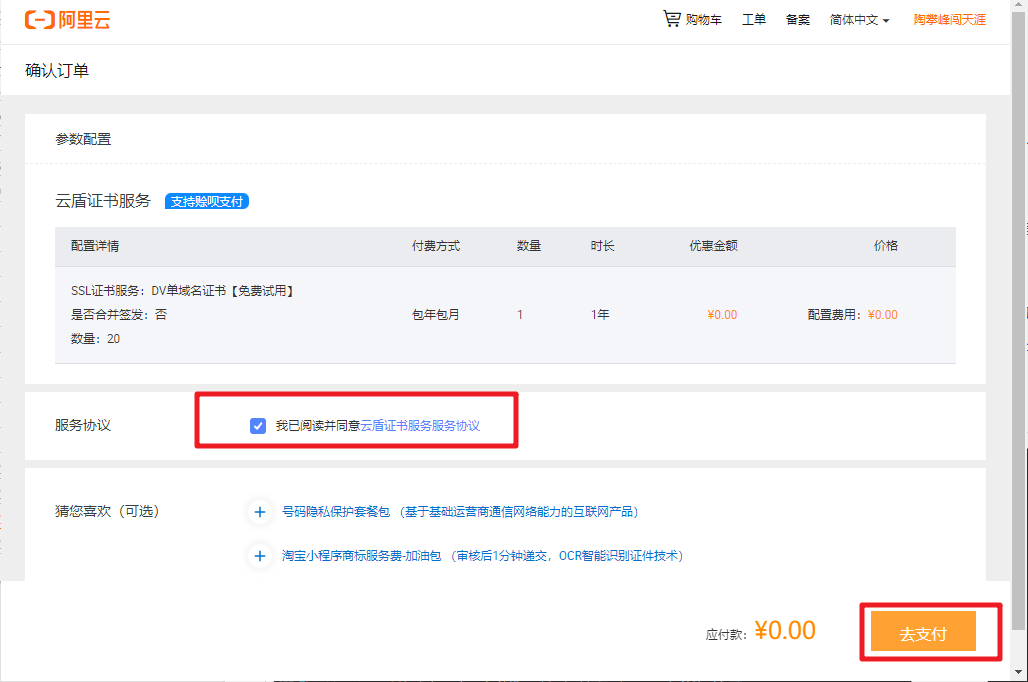Screen dimensions: 1028x682
Task: Add 号码隐私保护套餐包 with plus icon
Action: [260, 512]
